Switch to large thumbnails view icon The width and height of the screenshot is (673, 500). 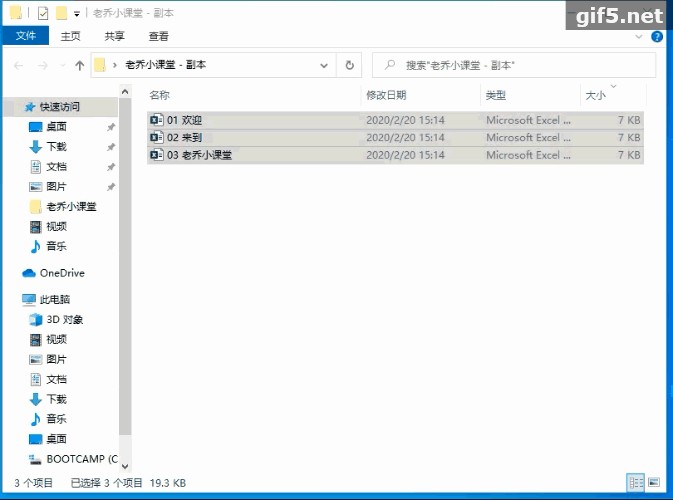coord(654,482)
